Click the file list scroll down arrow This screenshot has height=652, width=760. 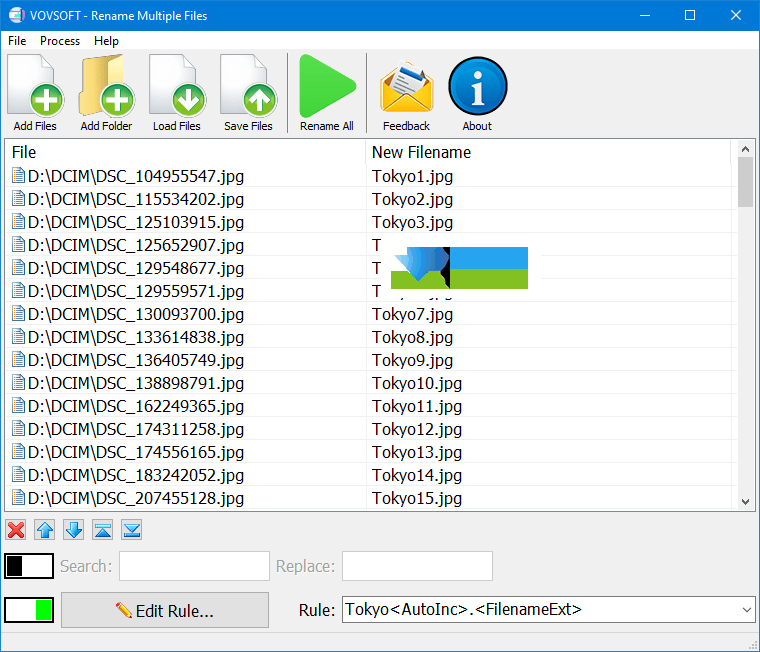745,501
